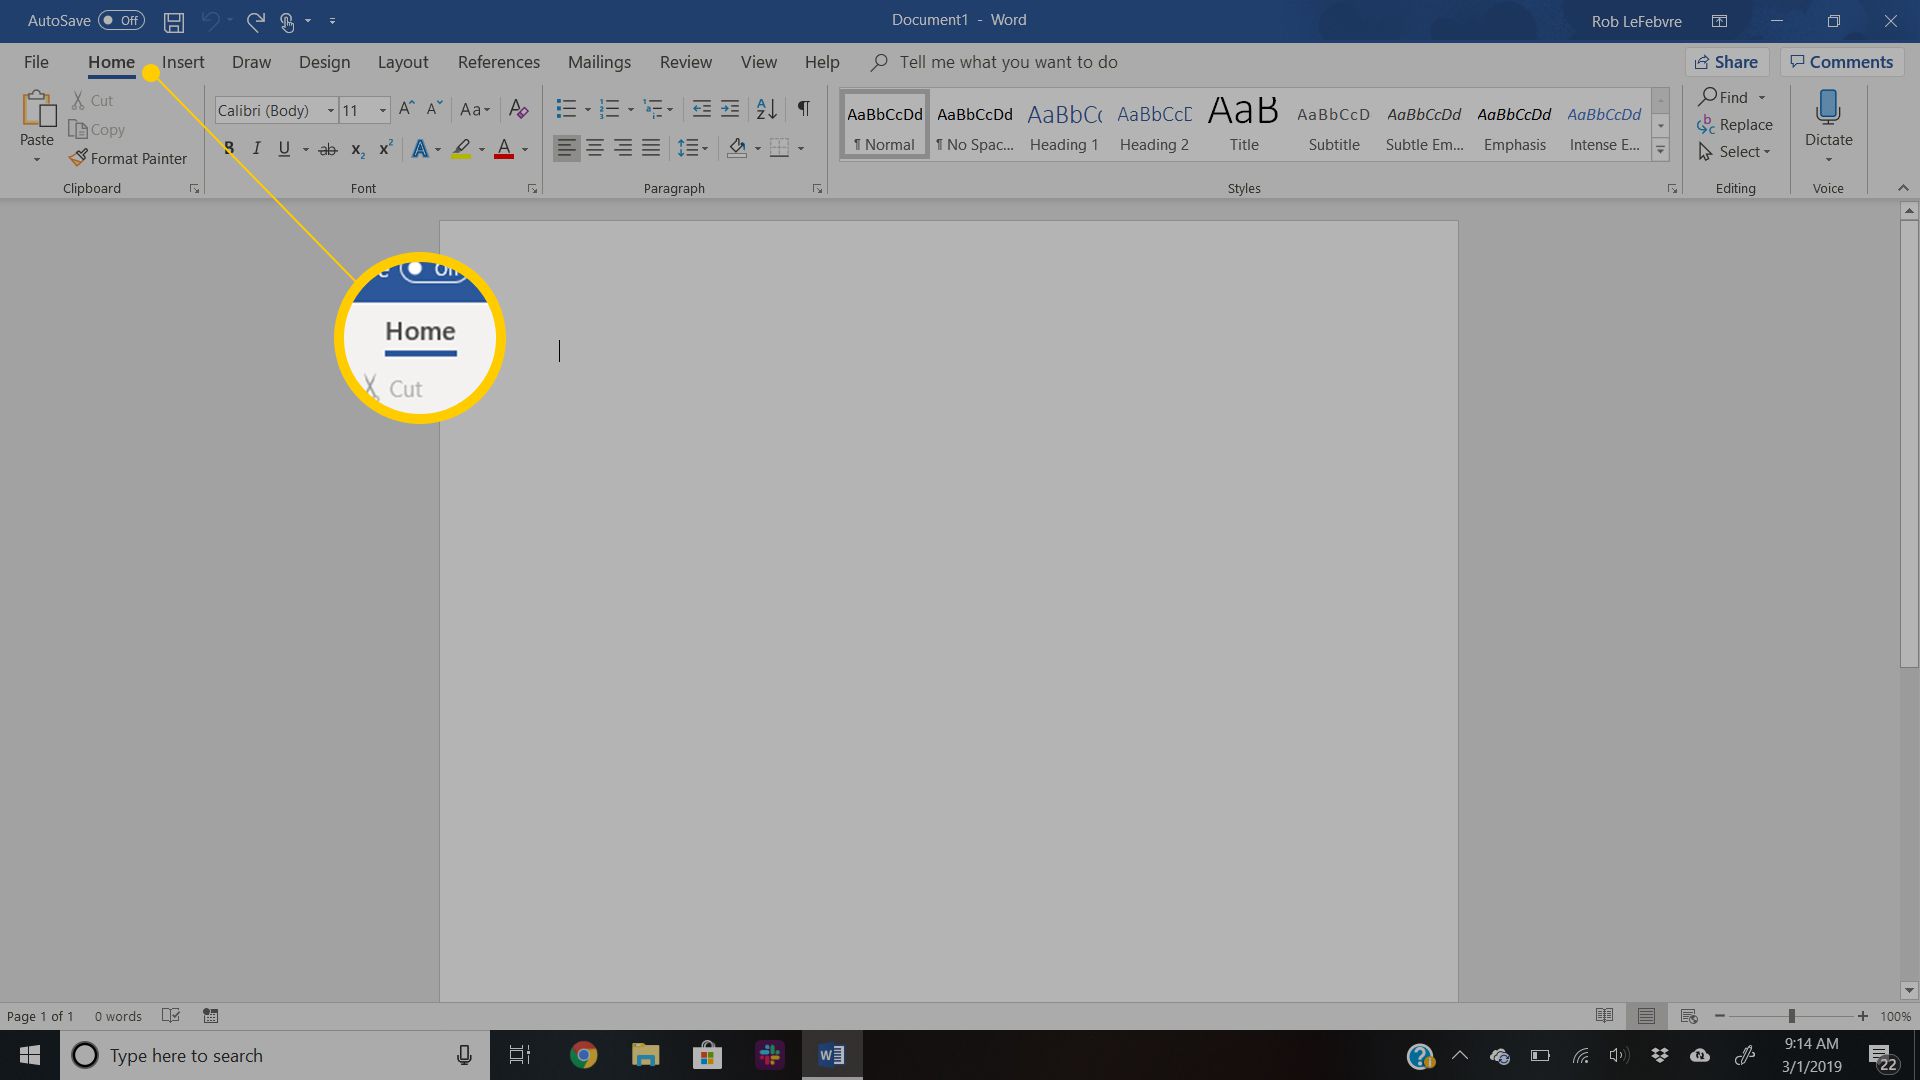Enable Show/Hide paragraph marks
This screenshot has width=1920, height=1080.
[x=804, y=109]
